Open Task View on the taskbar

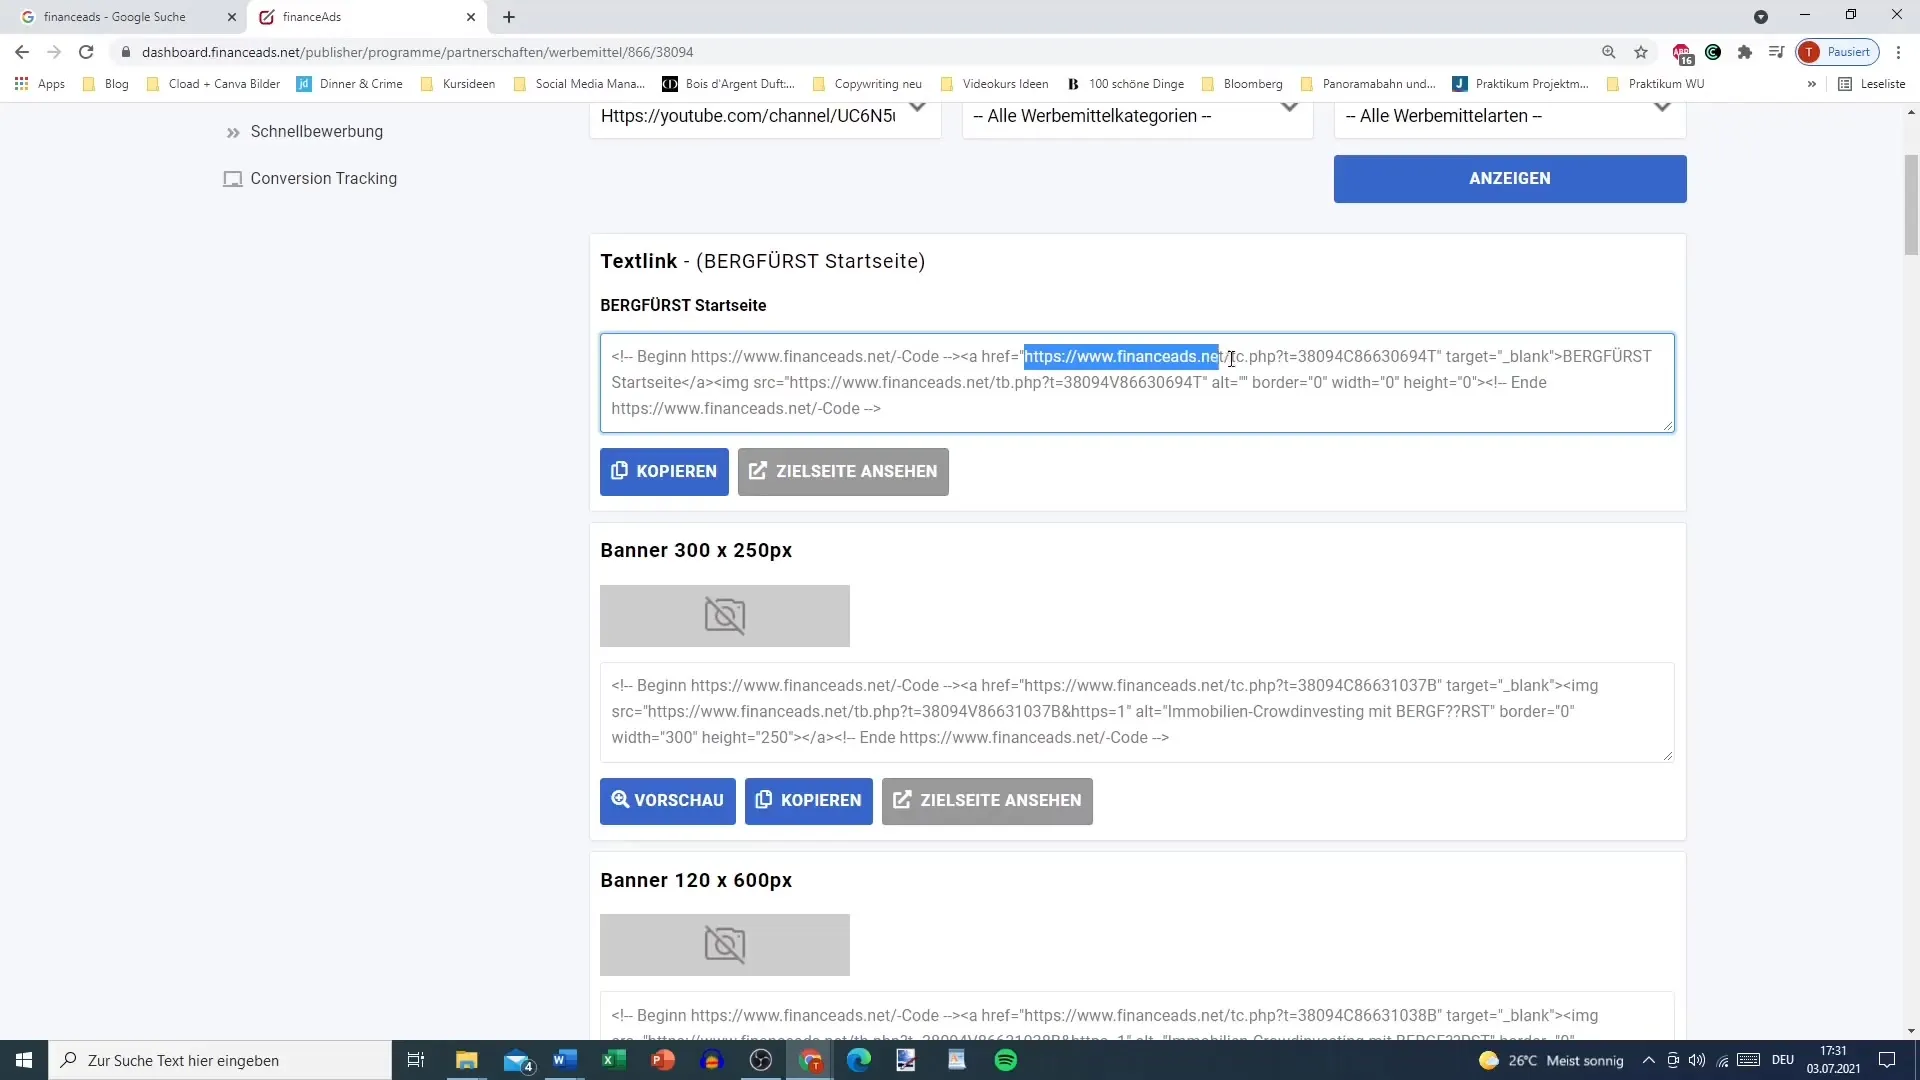click(x=416, y=1060)
